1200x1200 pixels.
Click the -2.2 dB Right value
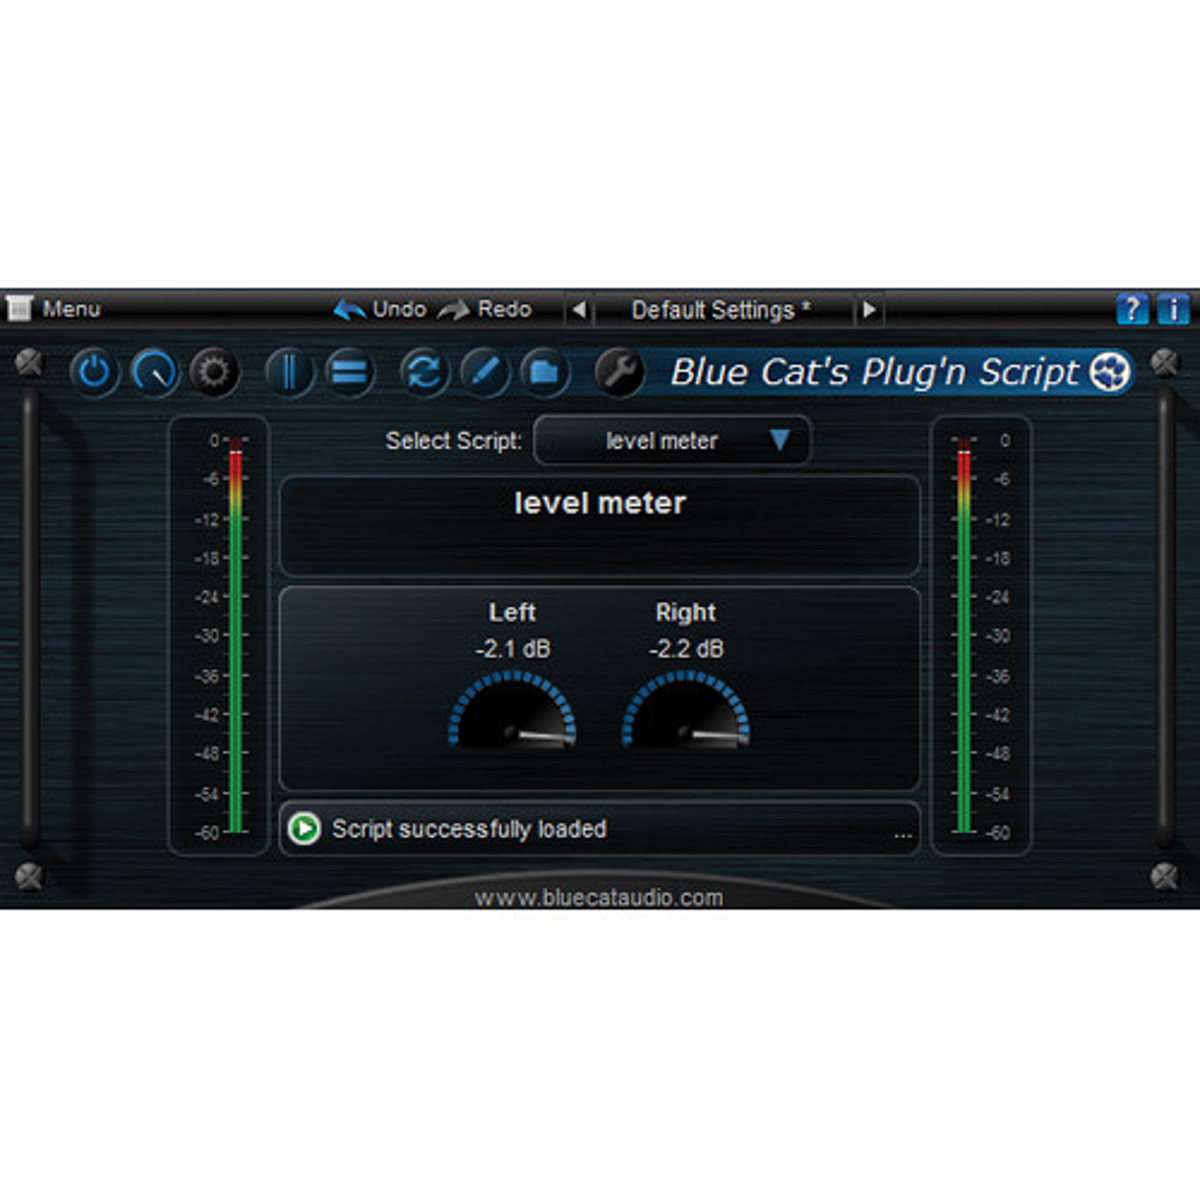(x=686, y=649)
